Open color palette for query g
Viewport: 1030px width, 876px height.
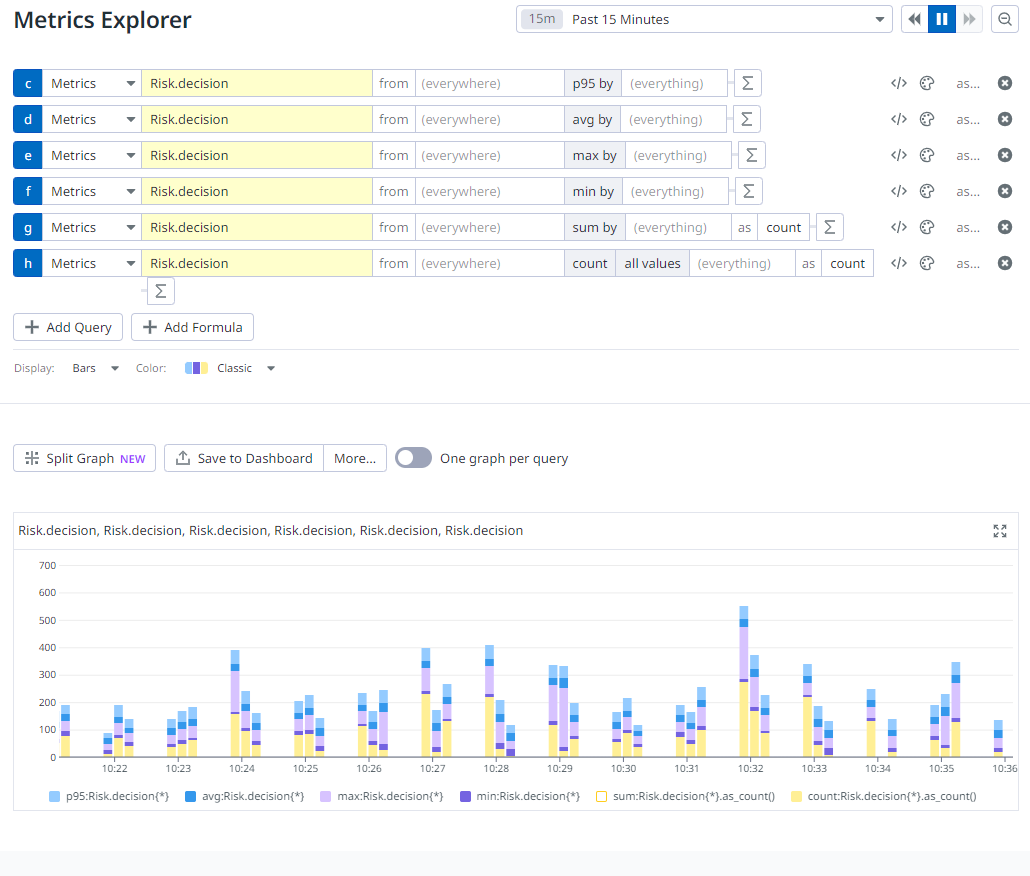click(927, 228)
